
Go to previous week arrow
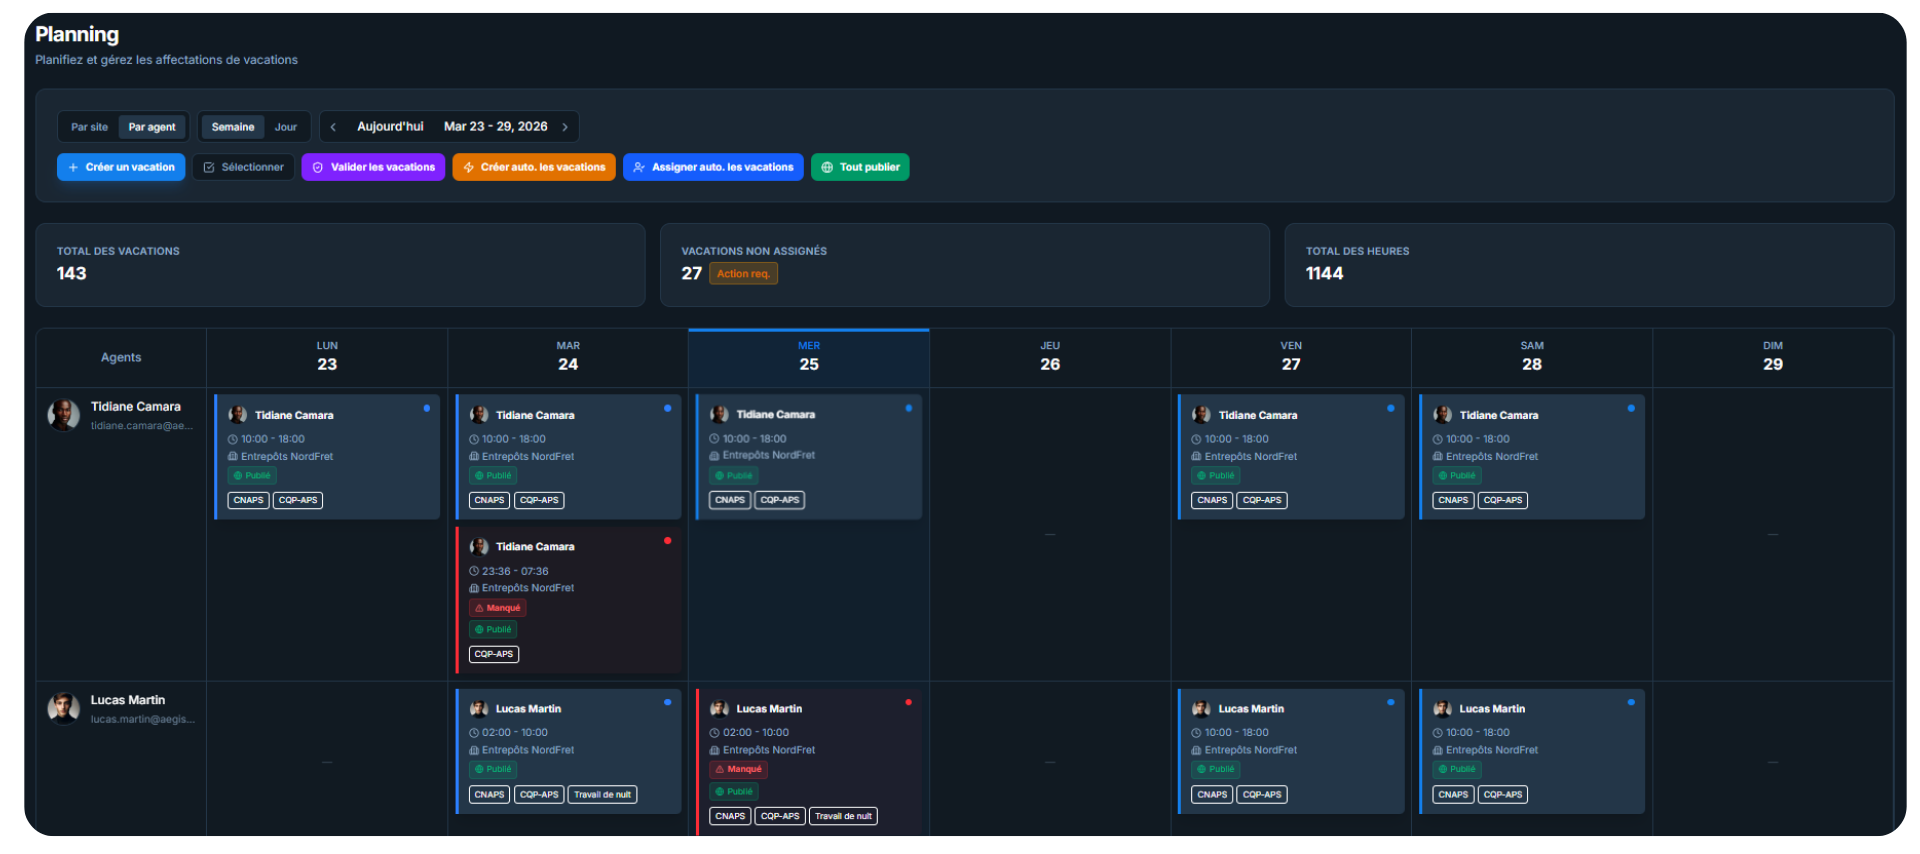click(333, 127)
